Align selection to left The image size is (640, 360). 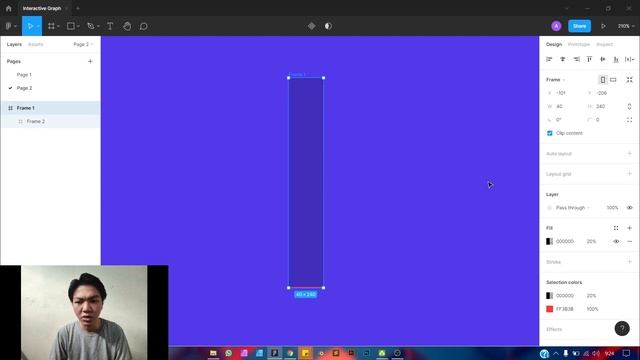[x=549, y=60]
